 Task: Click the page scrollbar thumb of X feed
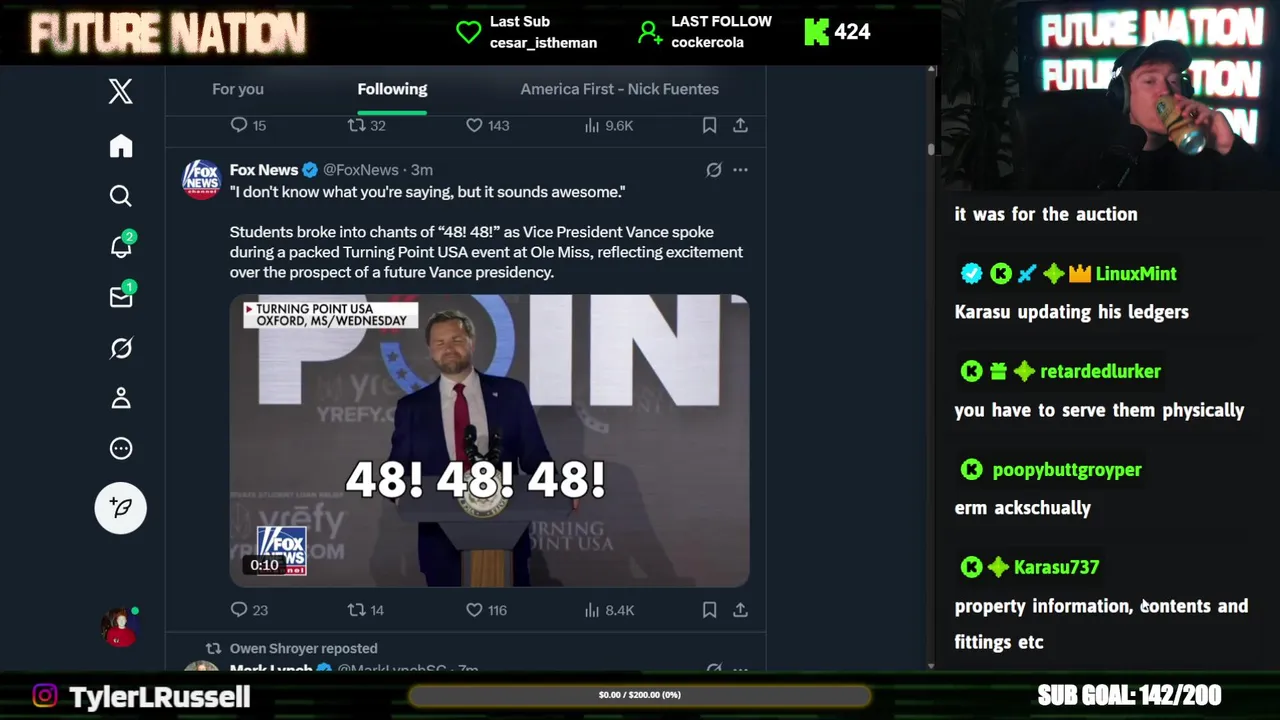[x=931, y=148]
